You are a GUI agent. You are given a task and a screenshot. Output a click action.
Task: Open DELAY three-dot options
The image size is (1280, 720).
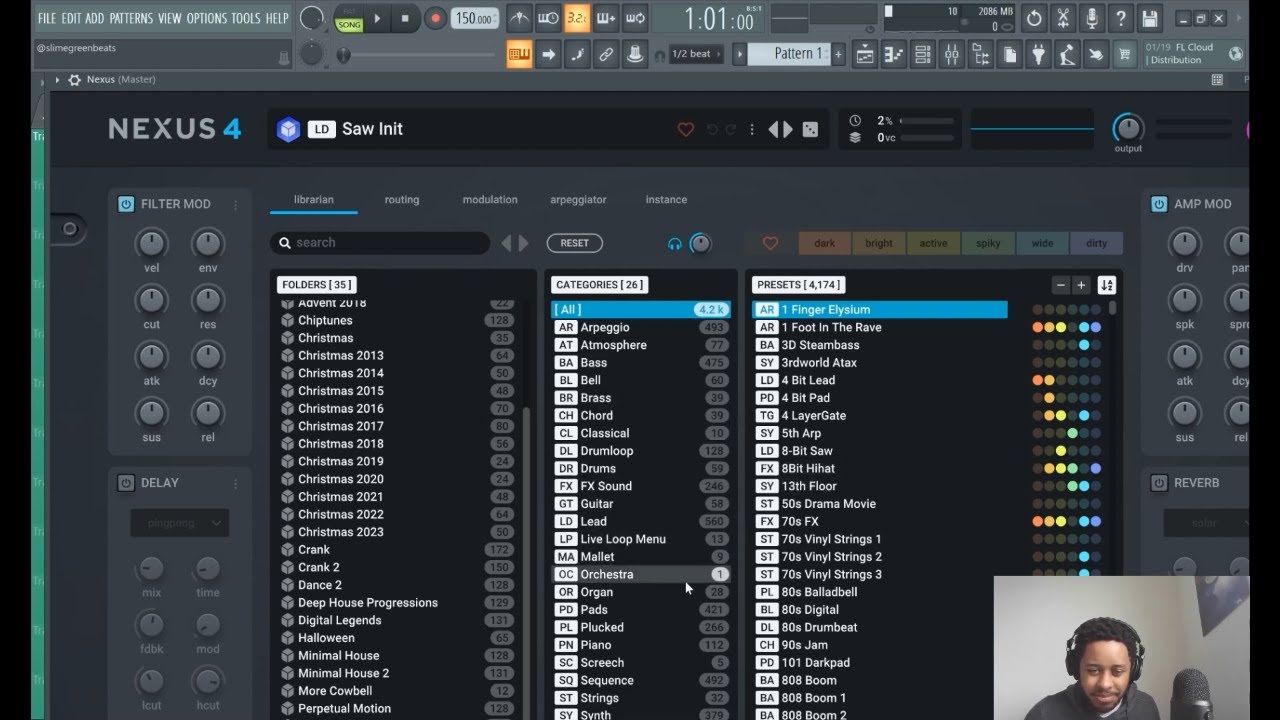(236, 483)
